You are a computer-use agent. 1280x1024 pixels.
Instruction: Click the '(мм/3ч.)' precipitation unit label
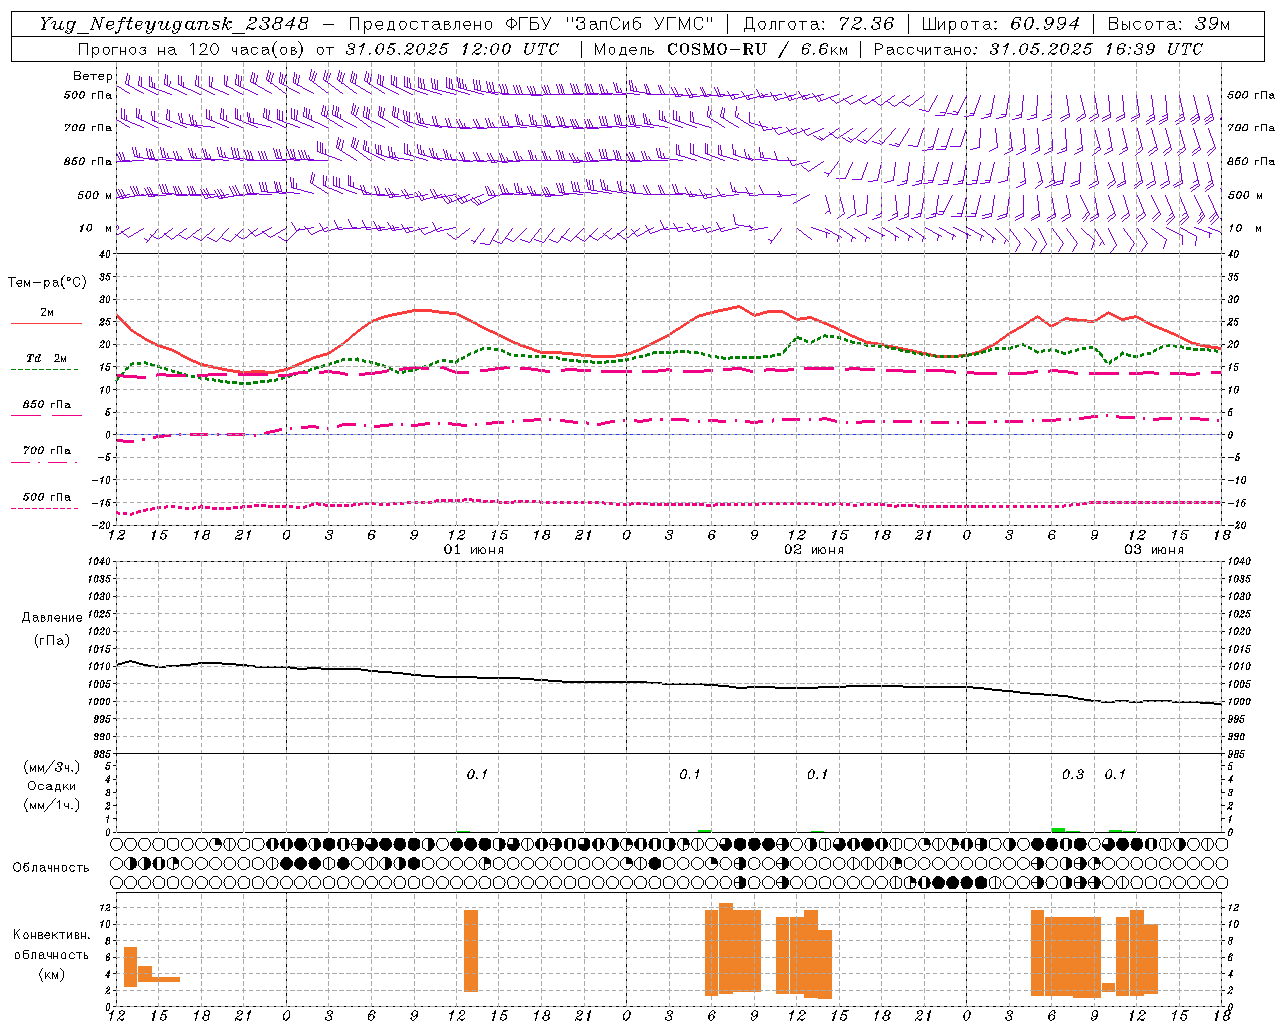coord(52,767)
